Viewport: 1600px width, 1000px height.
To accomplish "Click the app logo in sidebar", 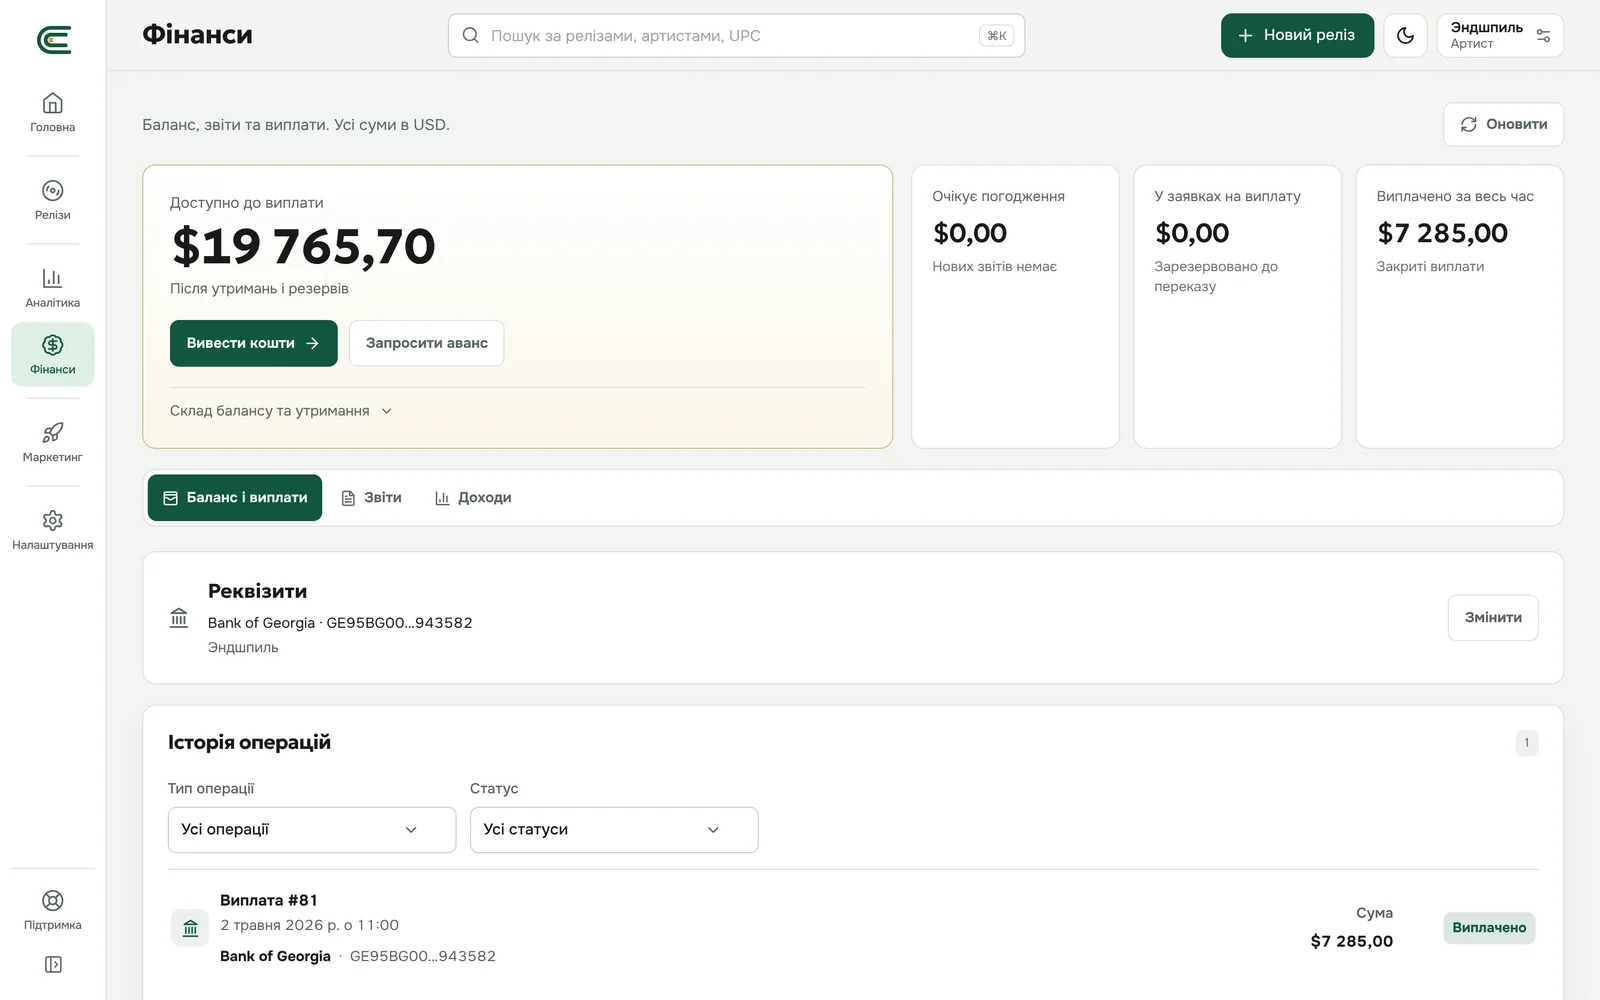I will coord(53,40).
